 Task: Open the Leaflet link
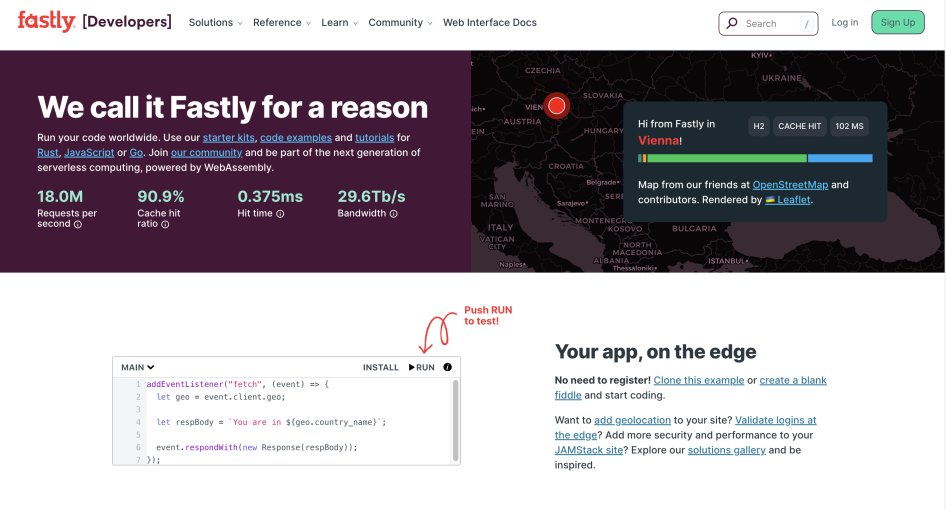788,200
